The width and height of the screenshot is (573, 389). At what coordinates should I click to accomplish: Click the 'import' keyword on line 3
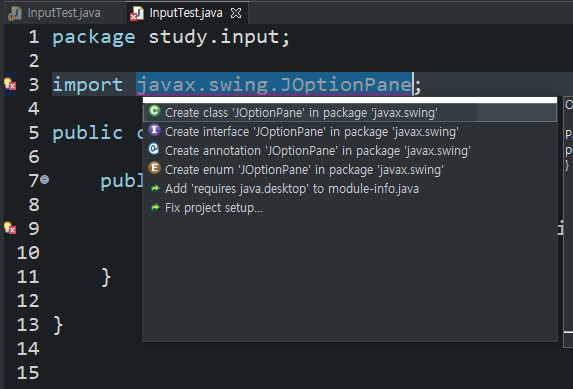88,85
